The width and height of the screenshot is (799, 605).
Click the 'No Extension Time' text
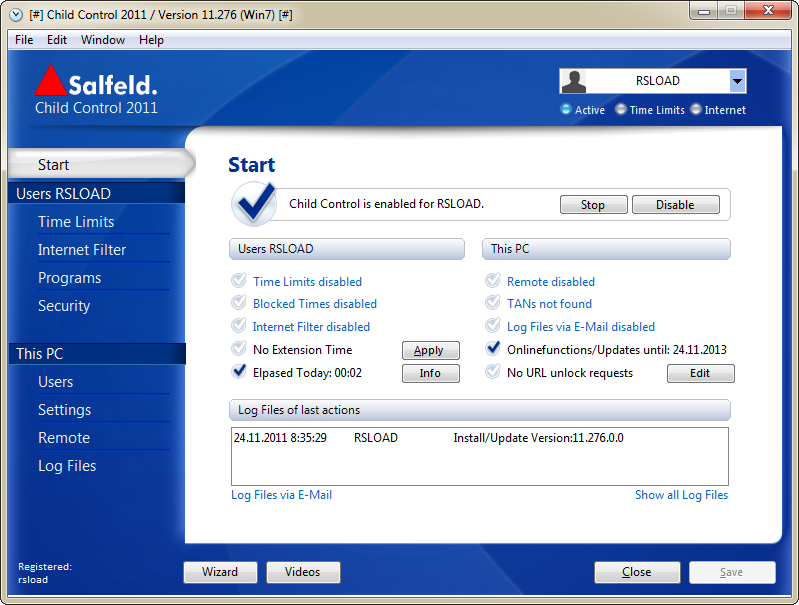click(x=303, y=350)
